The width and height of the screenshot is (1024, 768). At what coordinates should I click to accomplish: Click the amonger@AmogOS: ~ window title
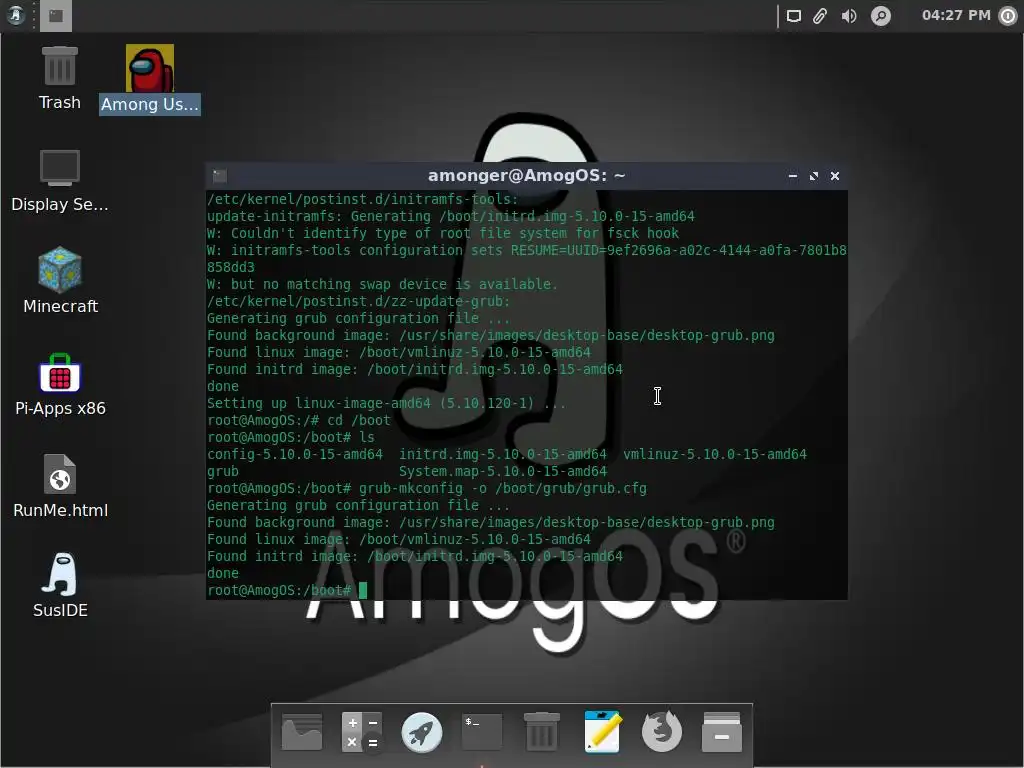tap(526, 176)
